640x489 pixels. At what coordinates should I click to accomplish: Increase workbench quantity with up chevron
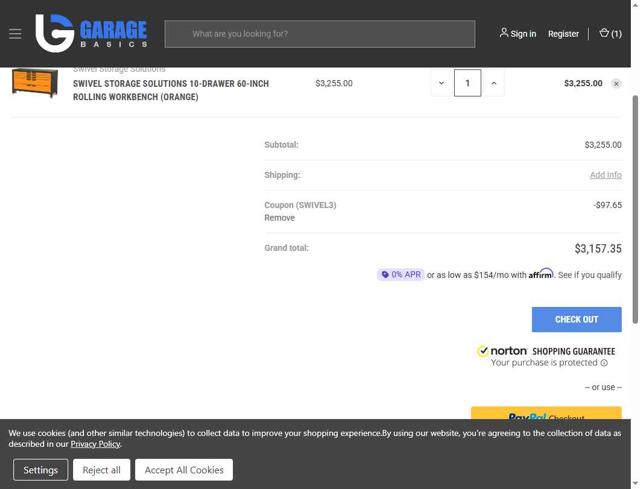coord(494,83)
